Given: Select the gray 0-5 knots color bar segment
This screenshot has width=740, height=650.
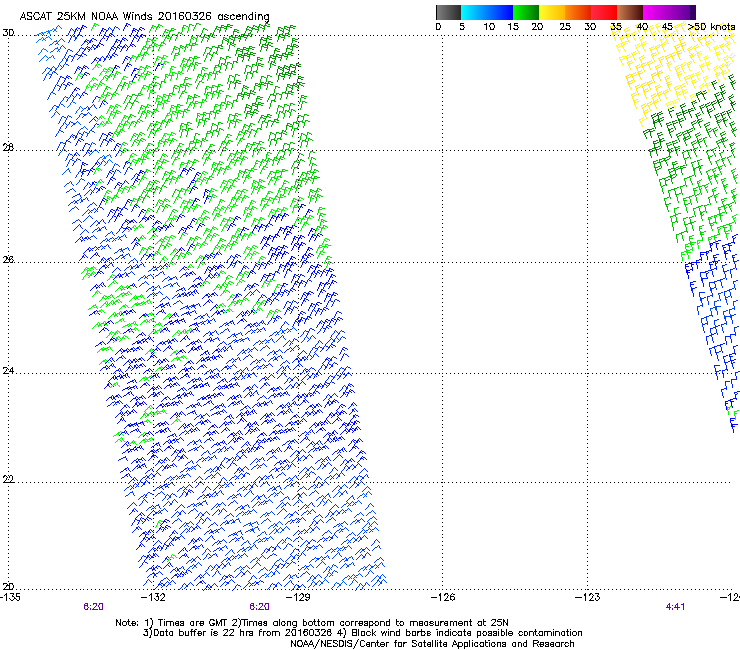Looking at the screenshot, I should (448, 12).
